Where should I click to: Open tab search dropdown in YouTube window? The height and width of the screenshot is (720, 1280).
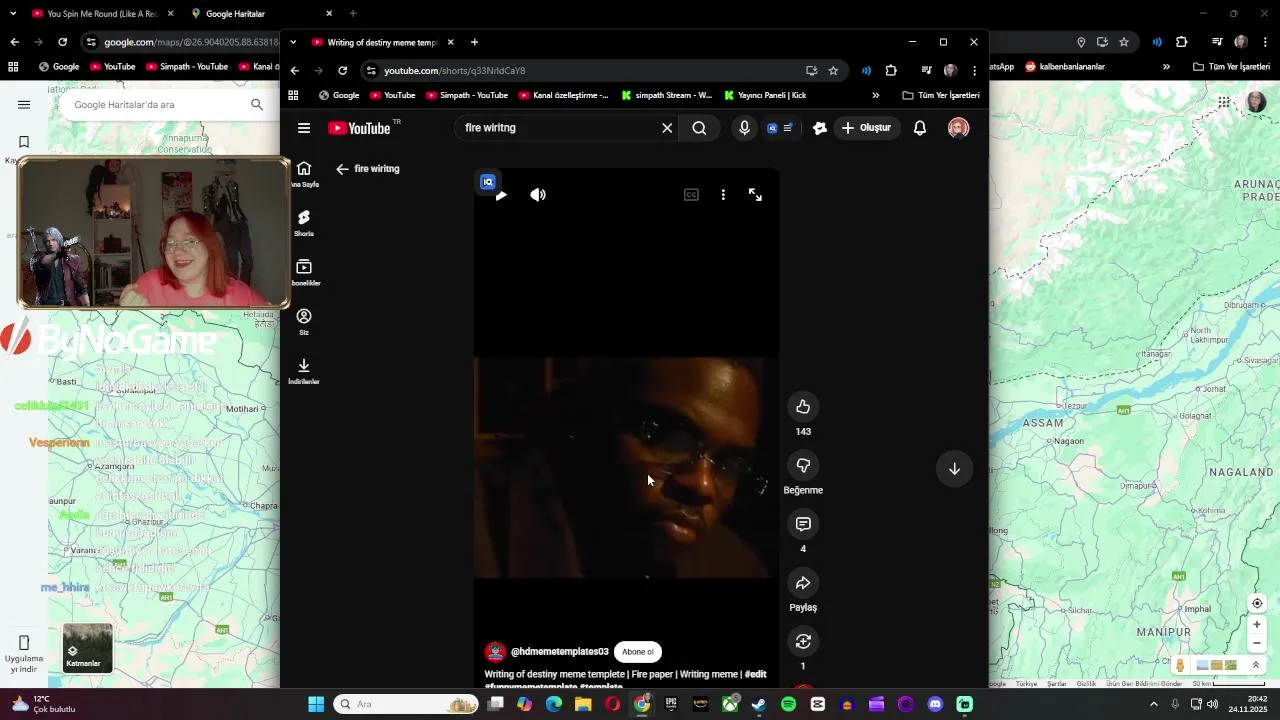point(293,42)
